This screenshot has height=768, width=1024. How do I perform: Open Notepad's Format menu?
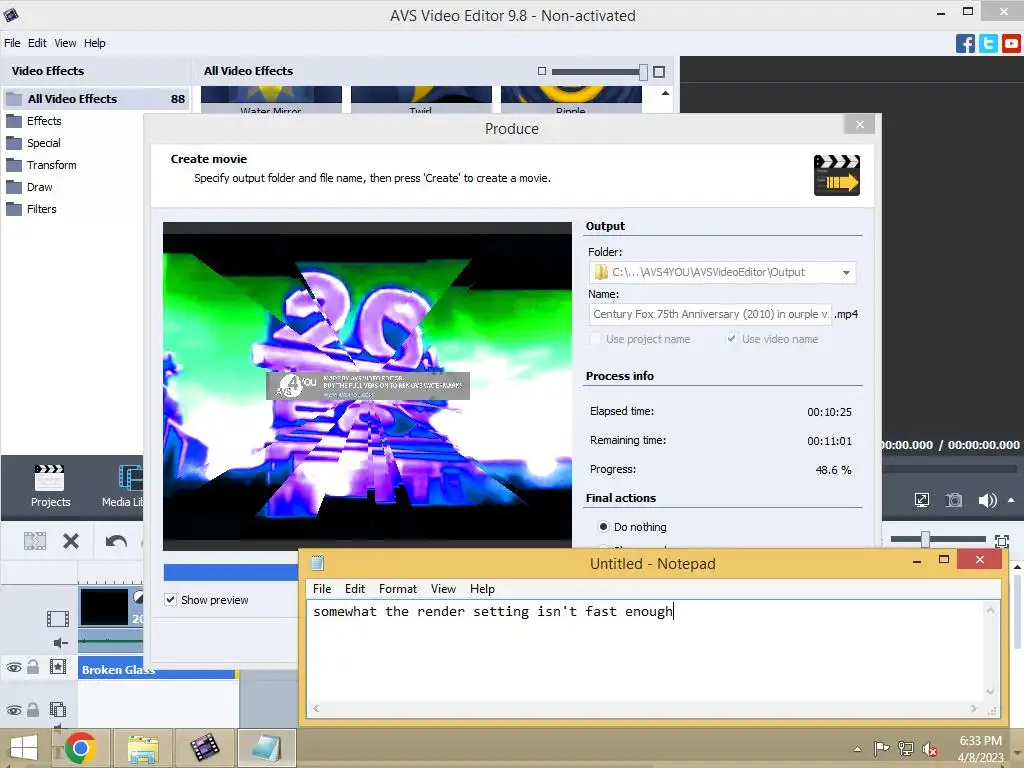pyautogui.click(x=398, y=588)
